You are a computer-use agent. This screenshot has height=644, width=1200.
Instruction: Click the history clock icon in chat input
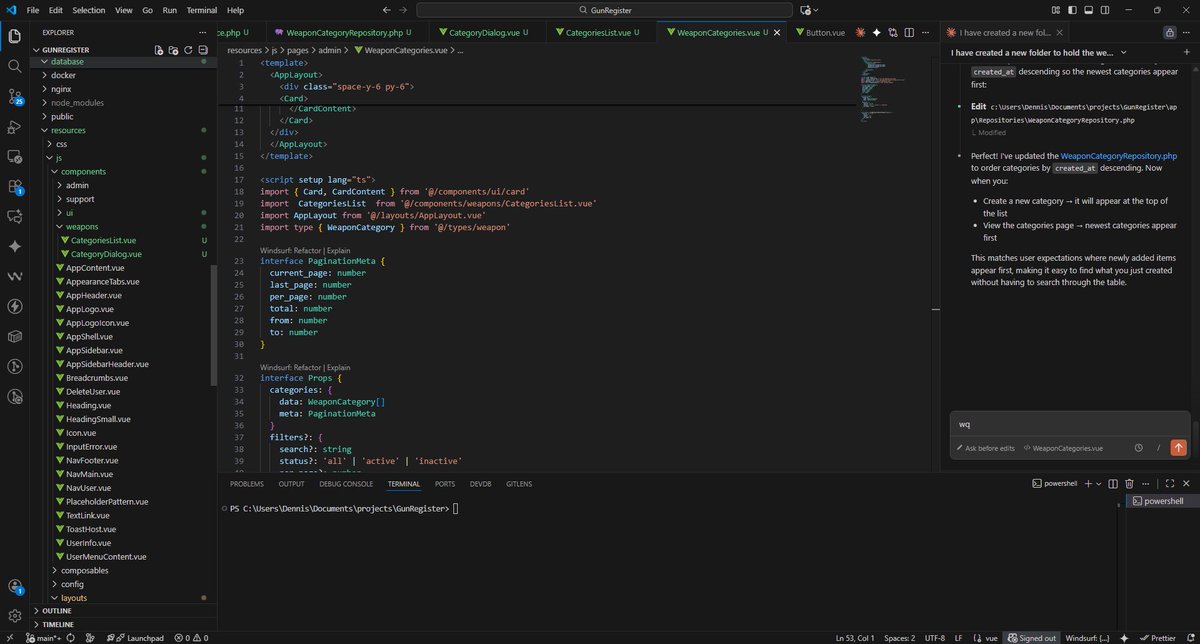point(1139,448)
